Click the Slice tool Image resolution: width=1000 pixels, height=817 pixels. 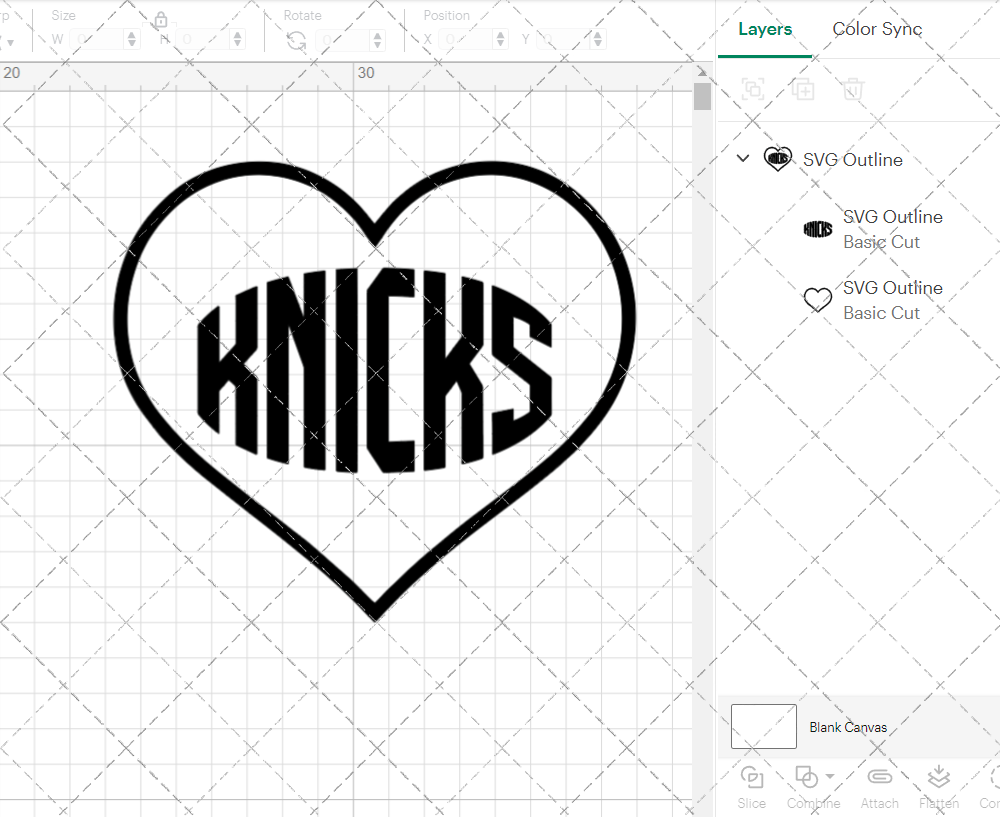[751, 788]
